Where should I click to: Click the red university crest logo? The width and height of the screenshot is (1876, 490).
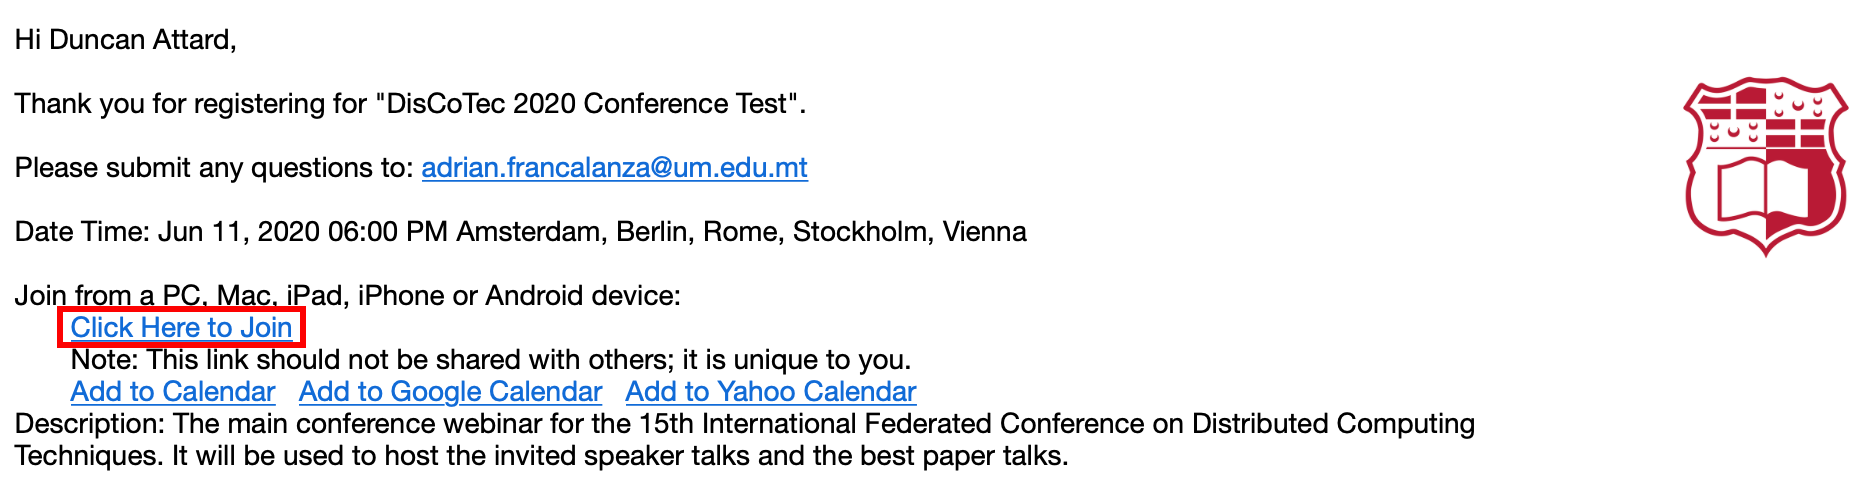[x=1766, y=166]
